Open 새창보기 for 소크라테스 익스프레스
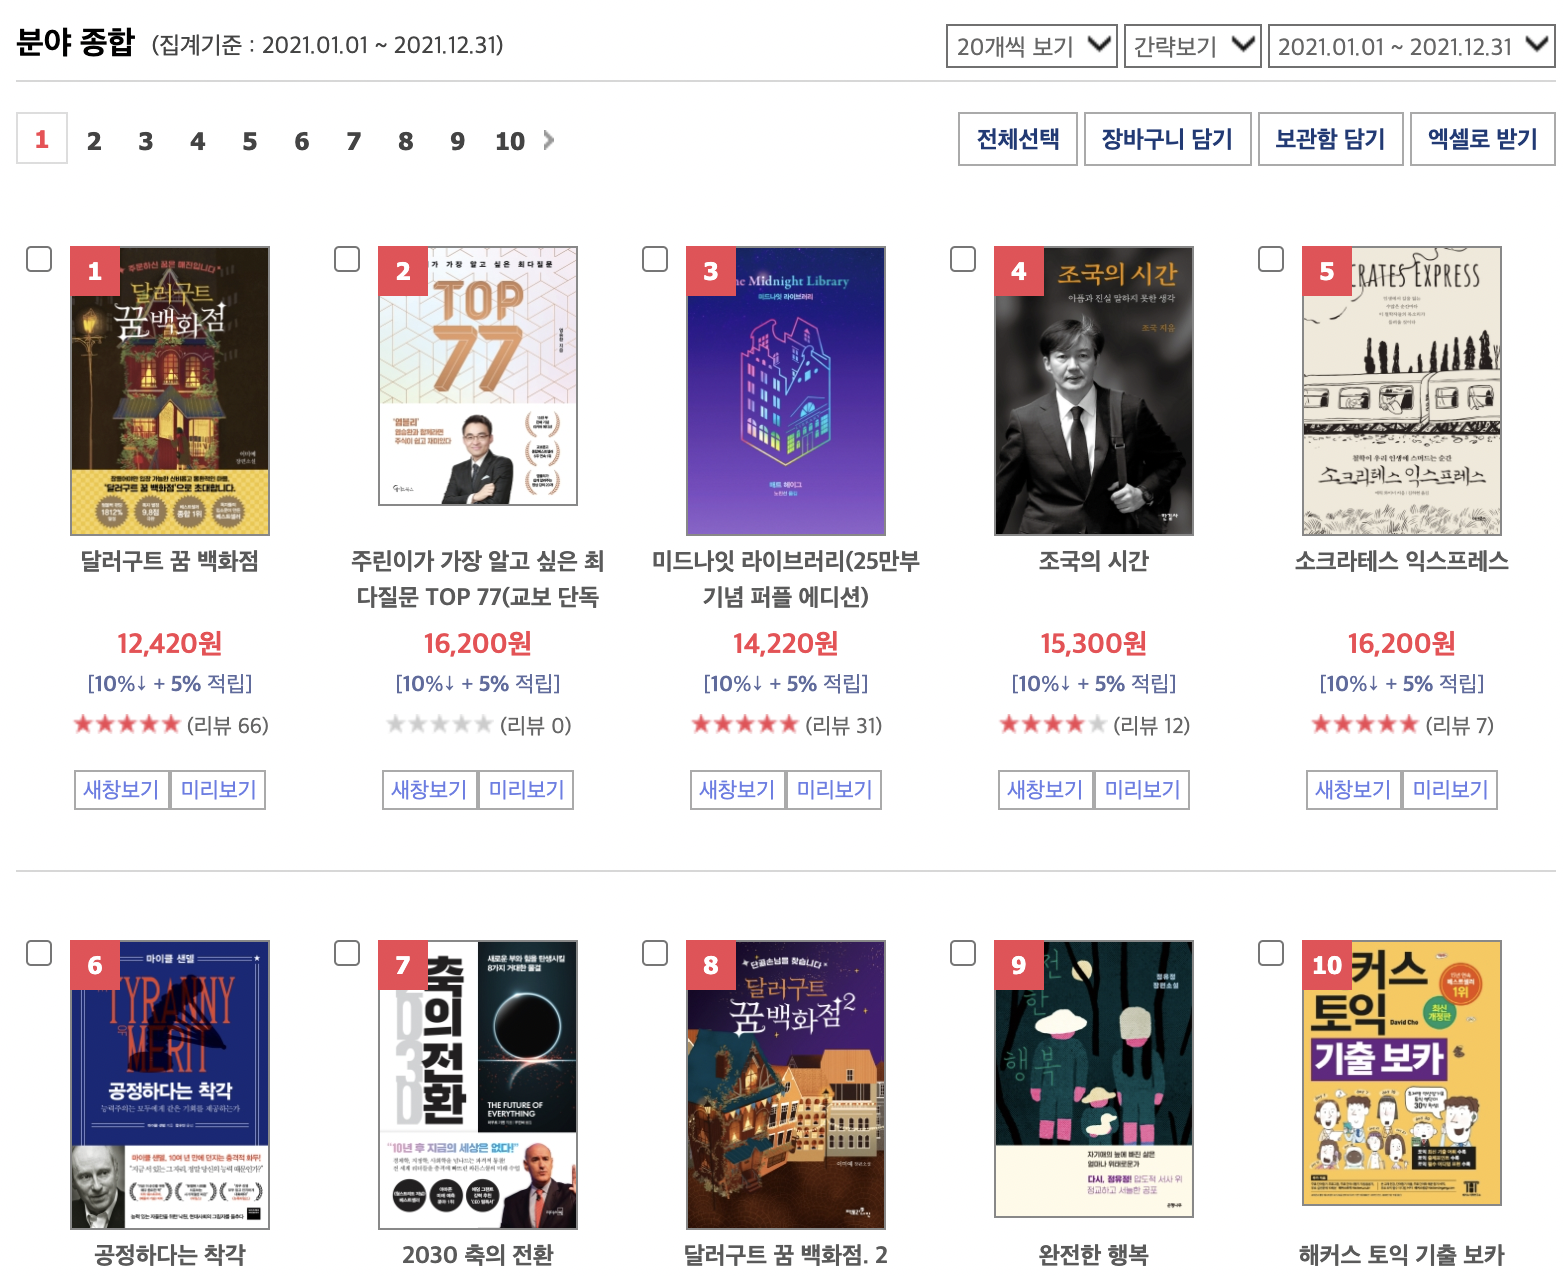Viewport: 1564px width, 1276px height. pos(1354,790)
